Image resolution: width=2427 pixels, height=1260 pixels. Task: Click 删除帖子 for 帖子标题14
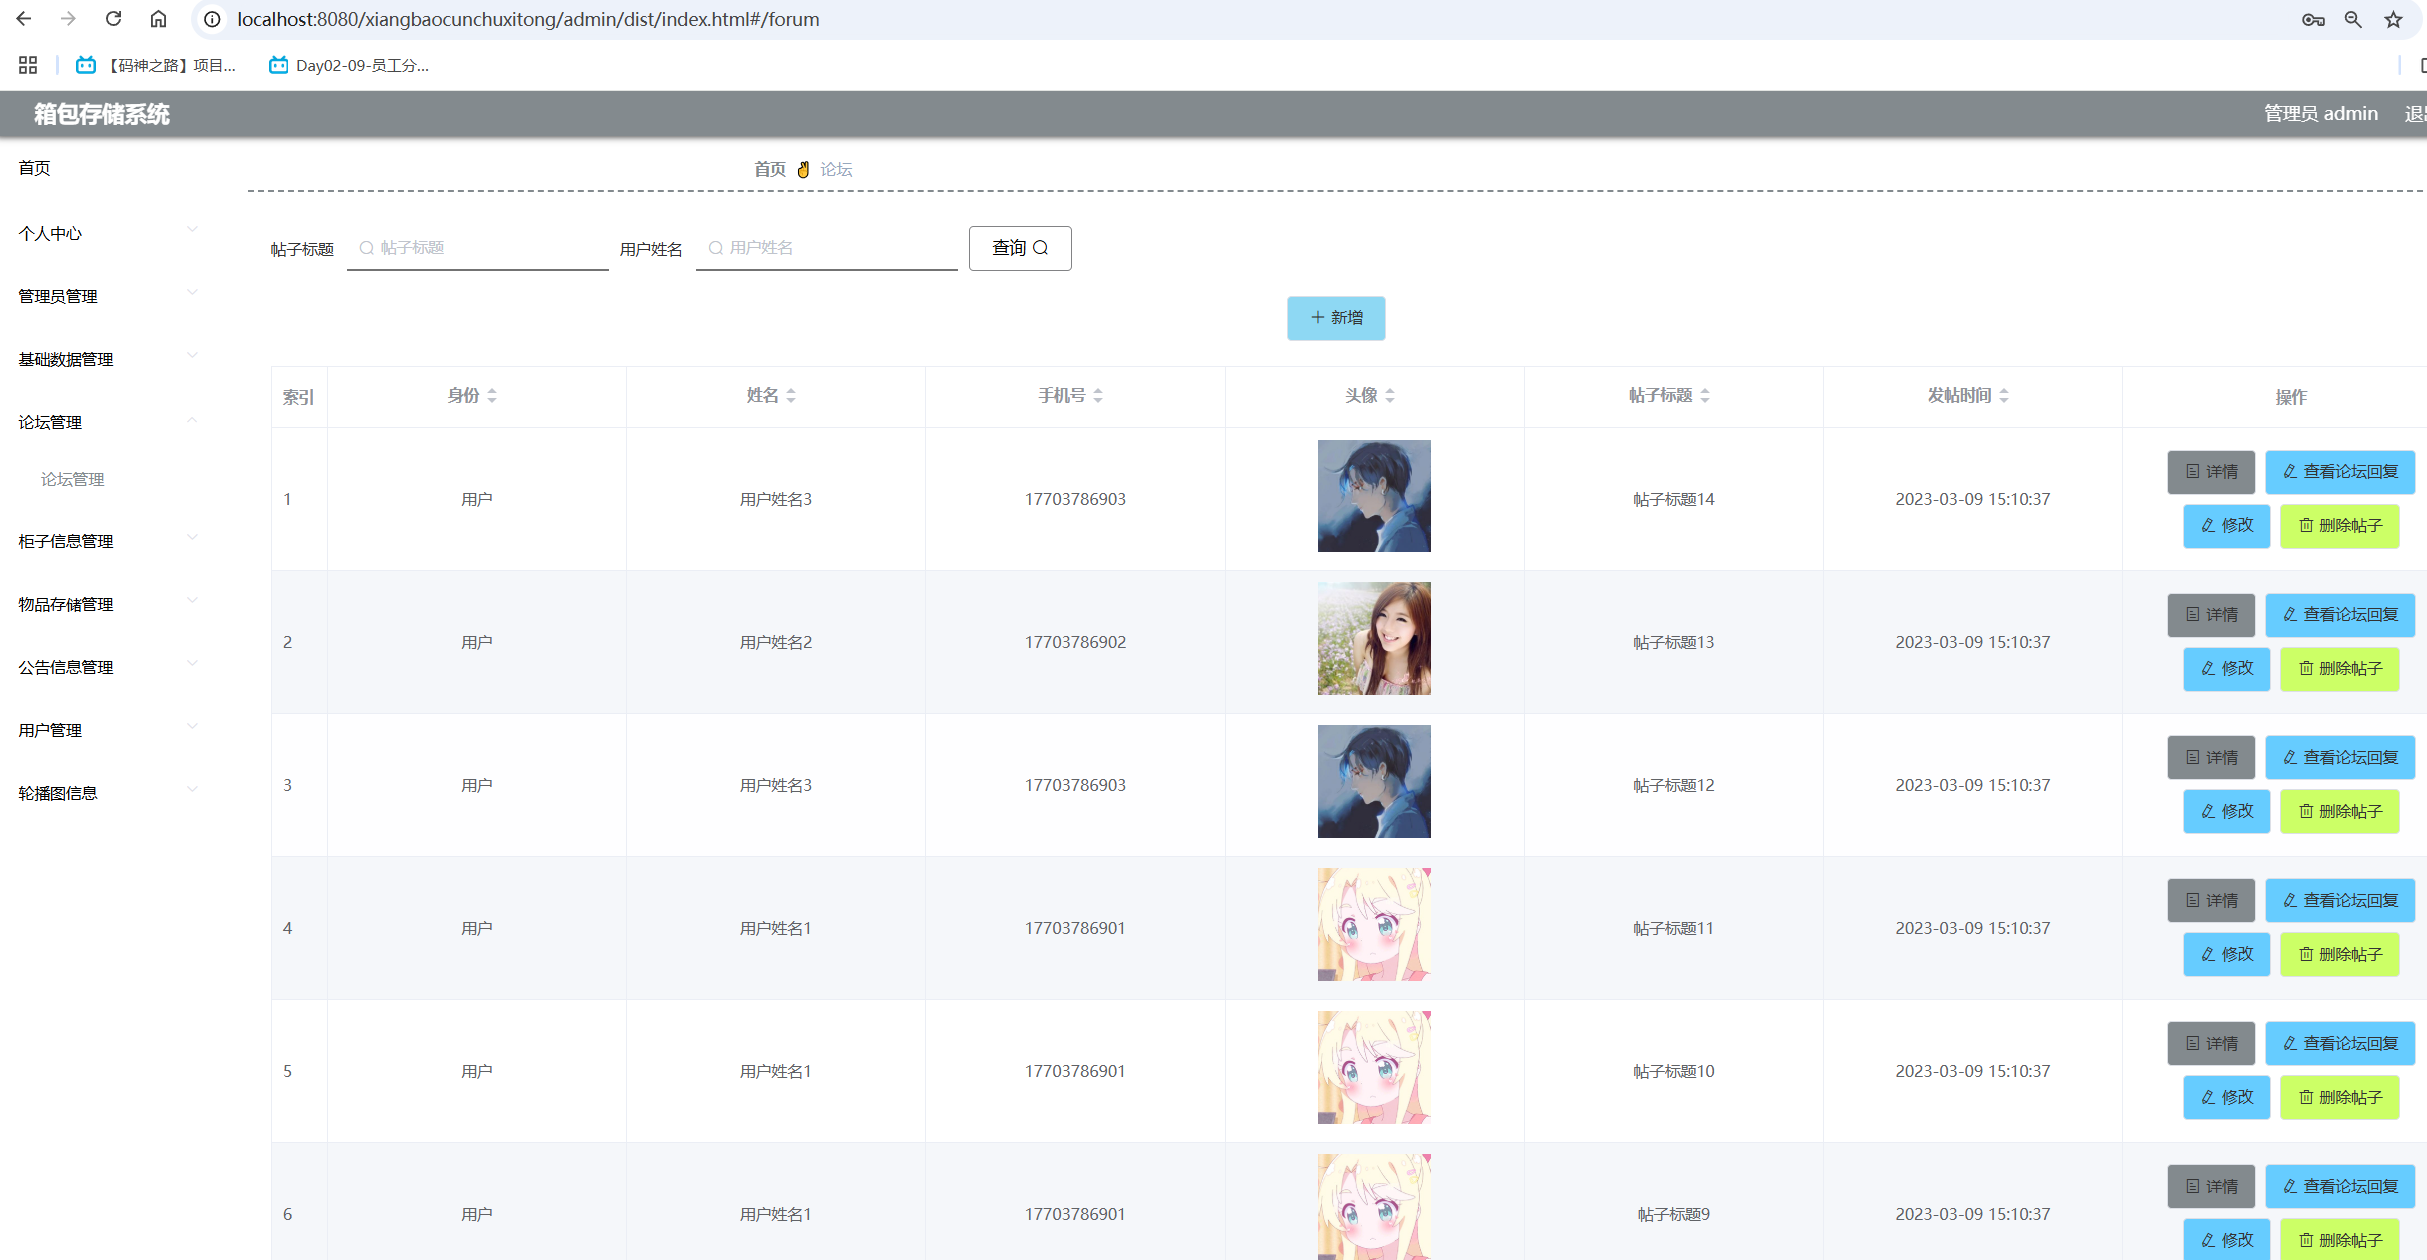click(x=2340, y=526)
